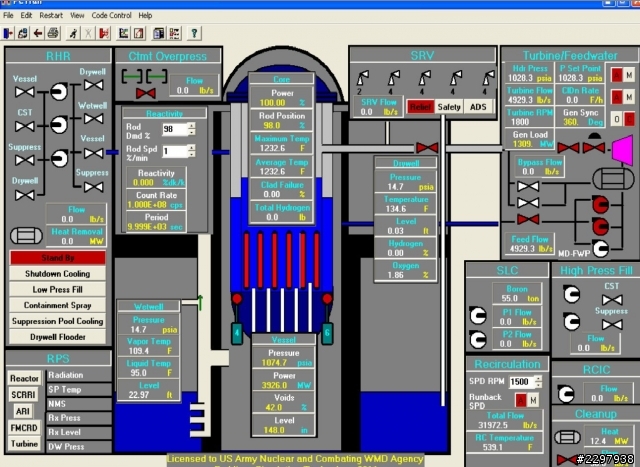Toggle the MD-FWP feedwater pump
The width and height of the screenshot is (640, 467).
tap(600, 249)
